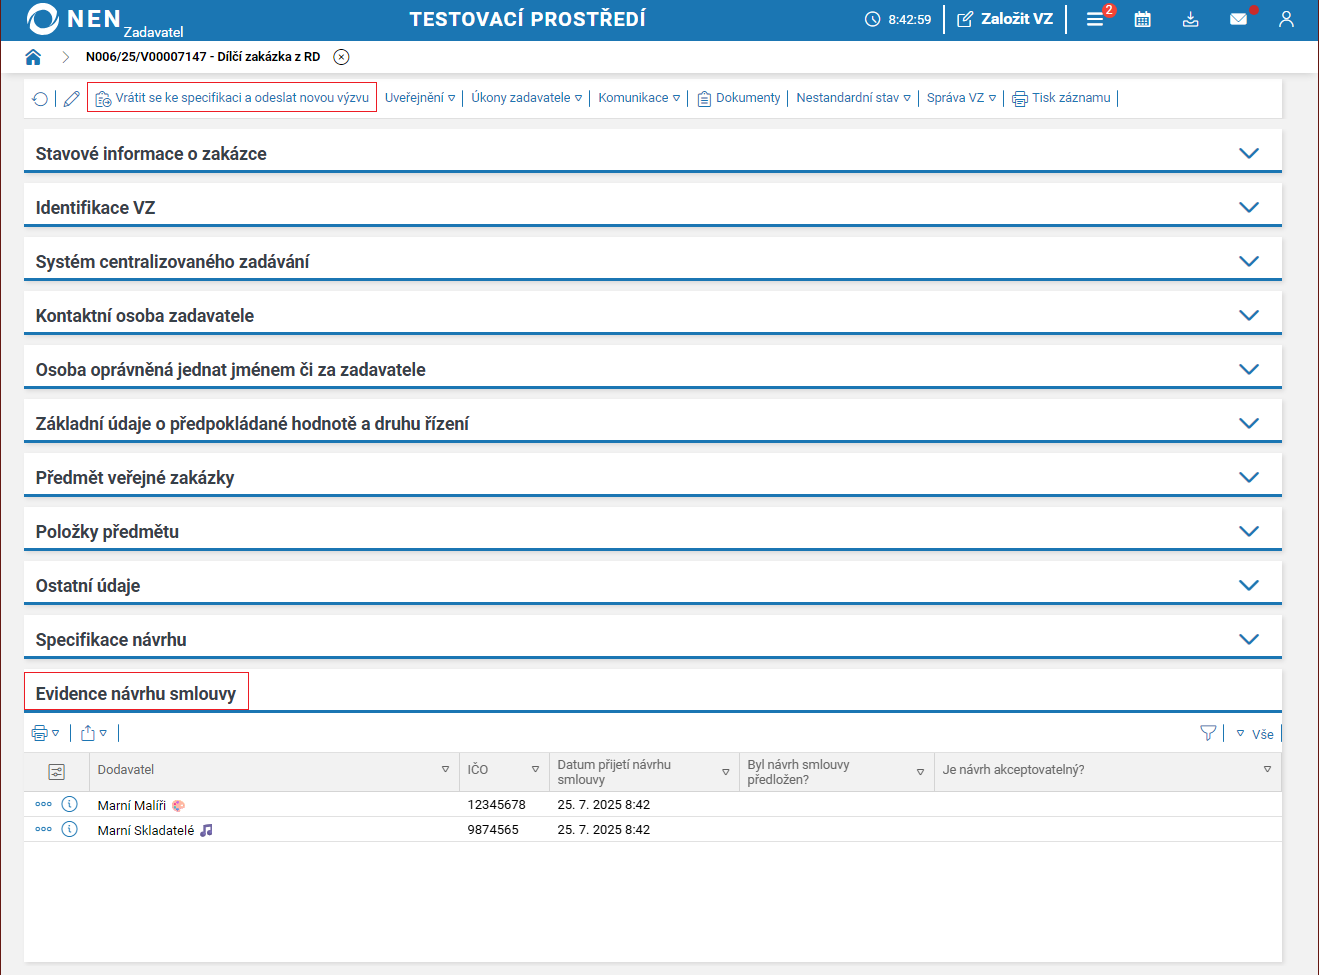Click the Založit VZ button

tap(1005, 19)
